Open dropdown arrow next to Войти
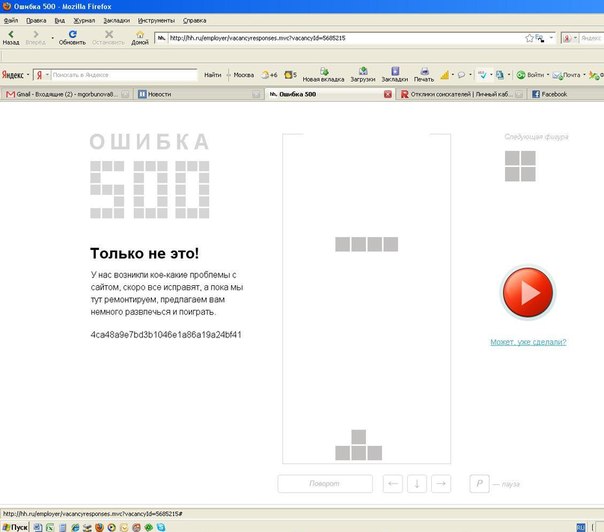Image resolution: width=604 pixels, height=532 pixels. tap(548, 74)
